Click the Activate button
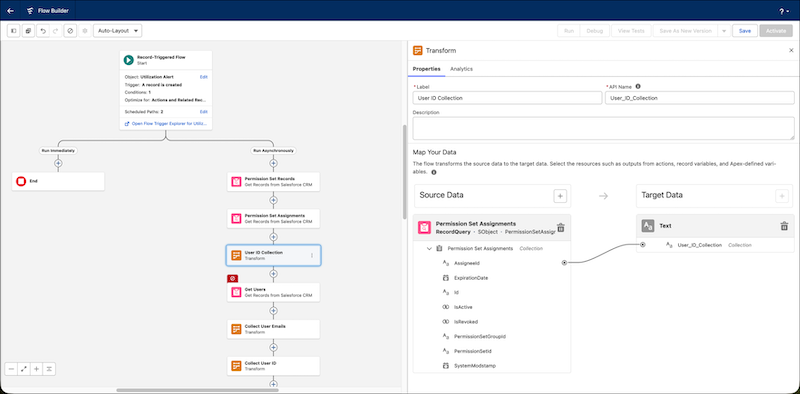This screenshot has height=394, width=800. coord(776,31)
